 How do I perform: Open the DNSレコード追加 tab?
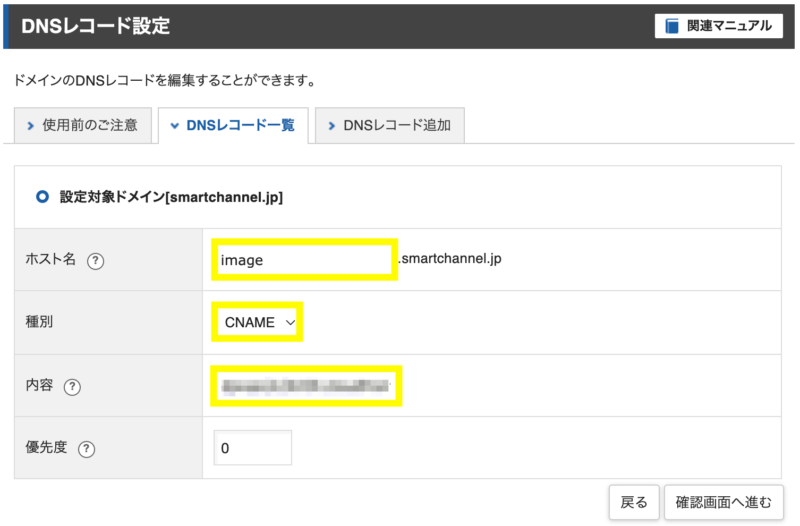click(390, 126)
